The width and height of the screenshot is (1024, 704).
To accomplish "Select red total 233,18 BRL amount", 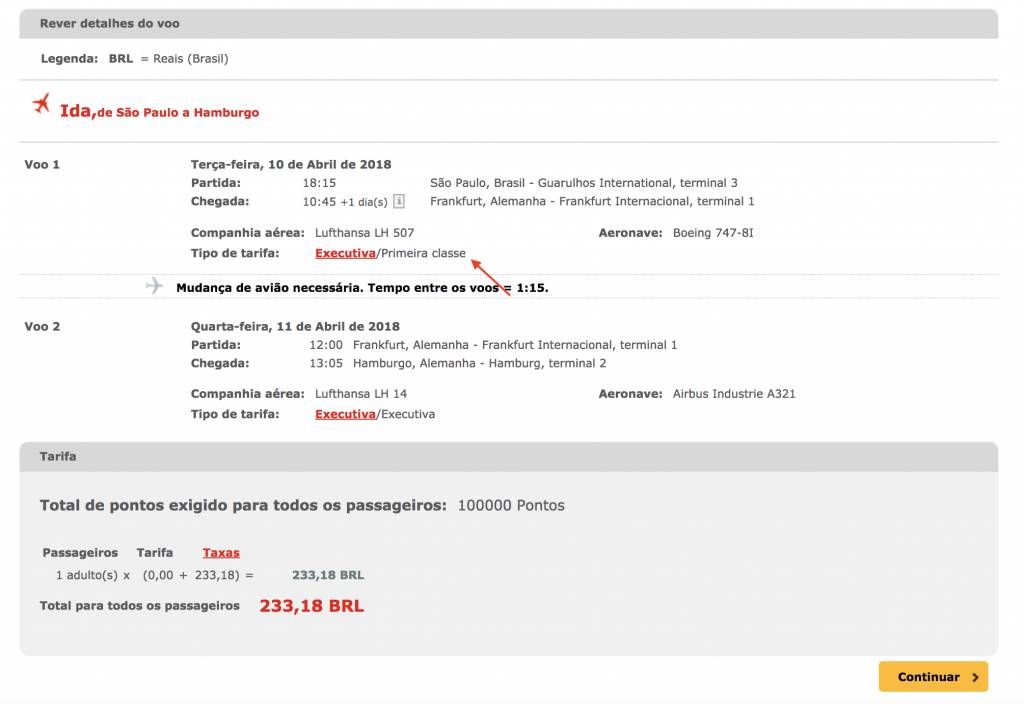I will 312,606.
